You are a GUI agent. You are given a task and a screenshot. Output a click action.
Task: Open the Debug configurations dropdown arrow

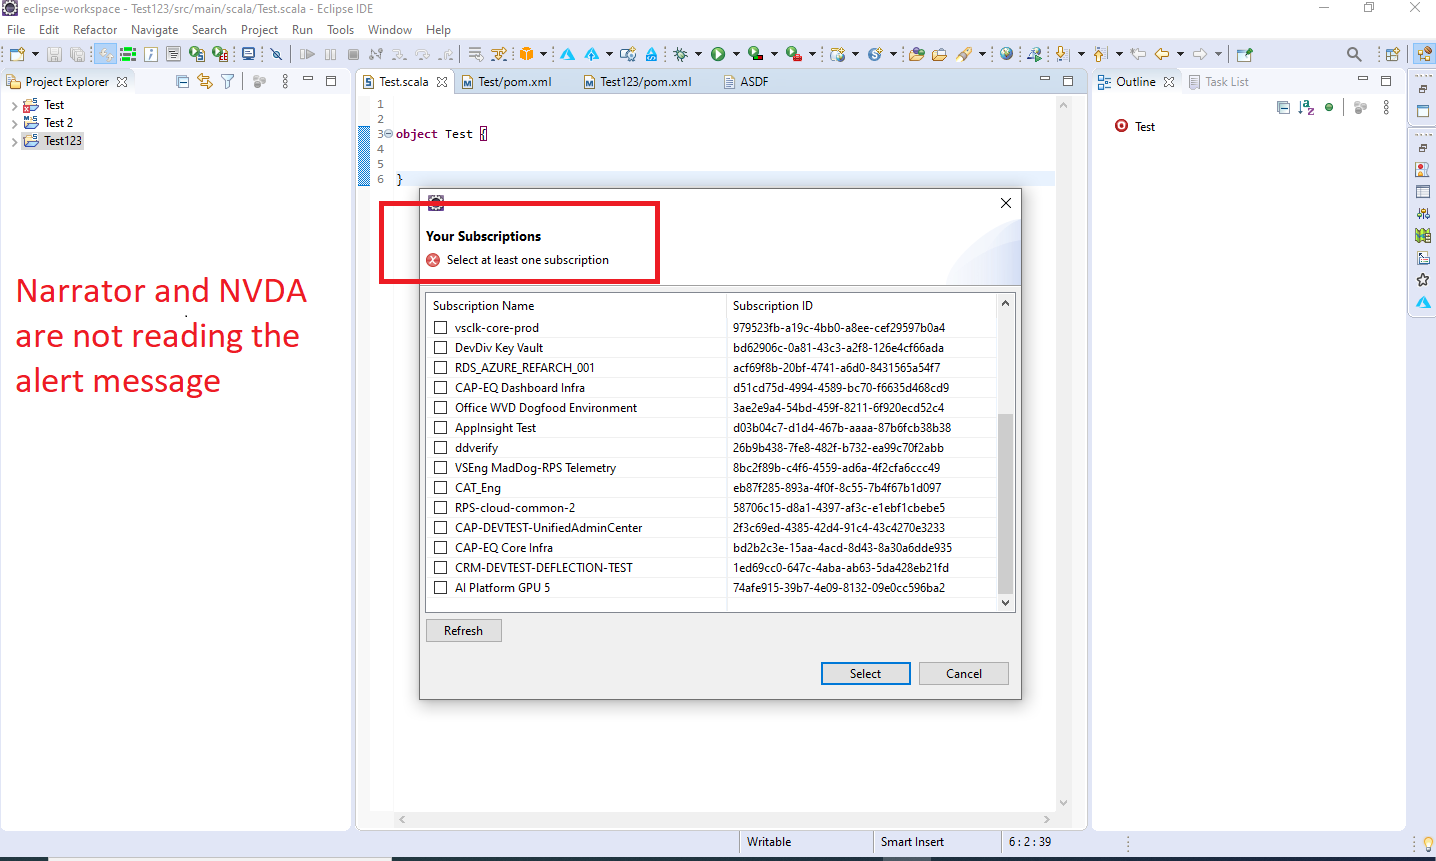[x=698, y=54]
